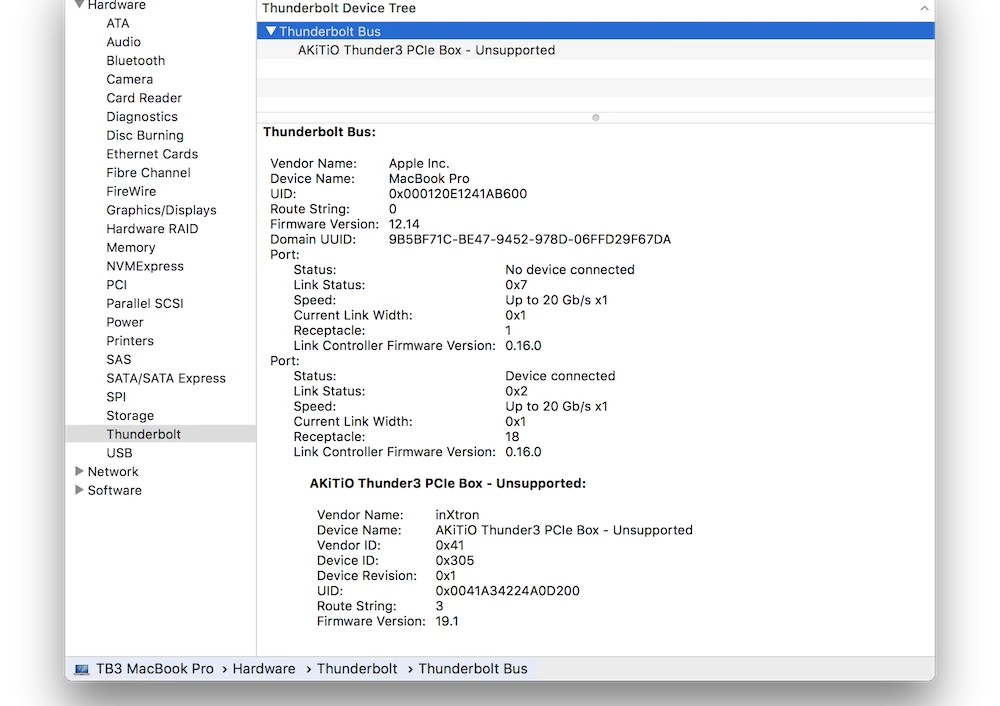Click the 'Device connected' status text

[561, 376]
